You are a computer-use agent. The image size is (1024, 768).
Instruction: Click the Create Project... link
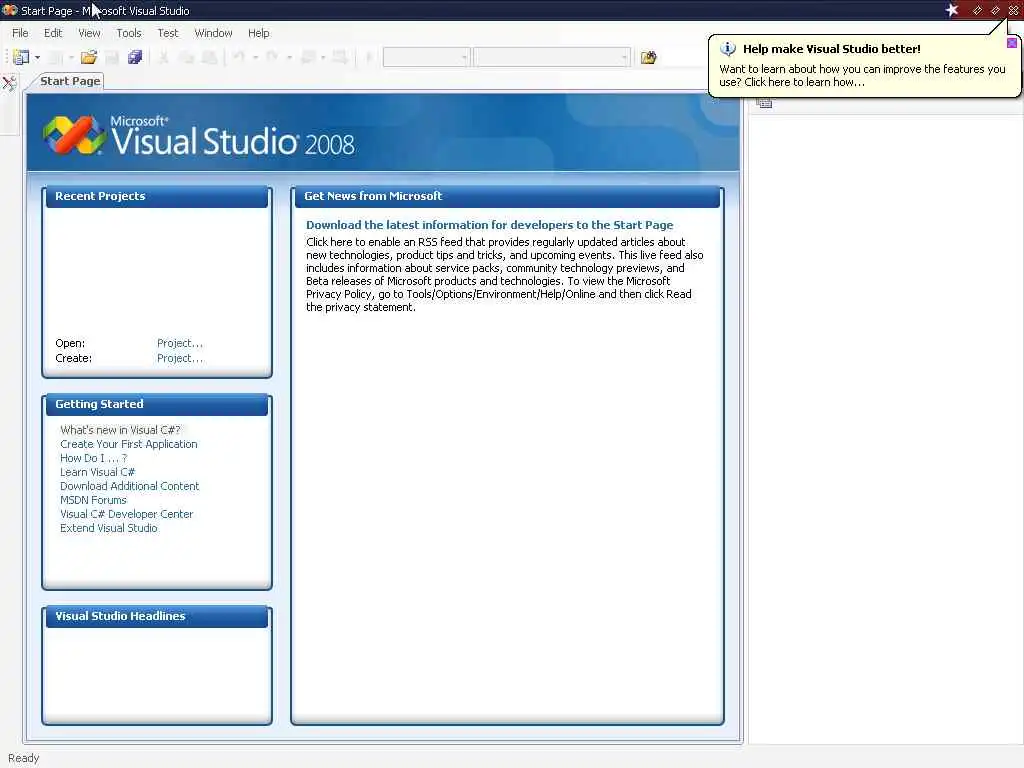[180, 359]
